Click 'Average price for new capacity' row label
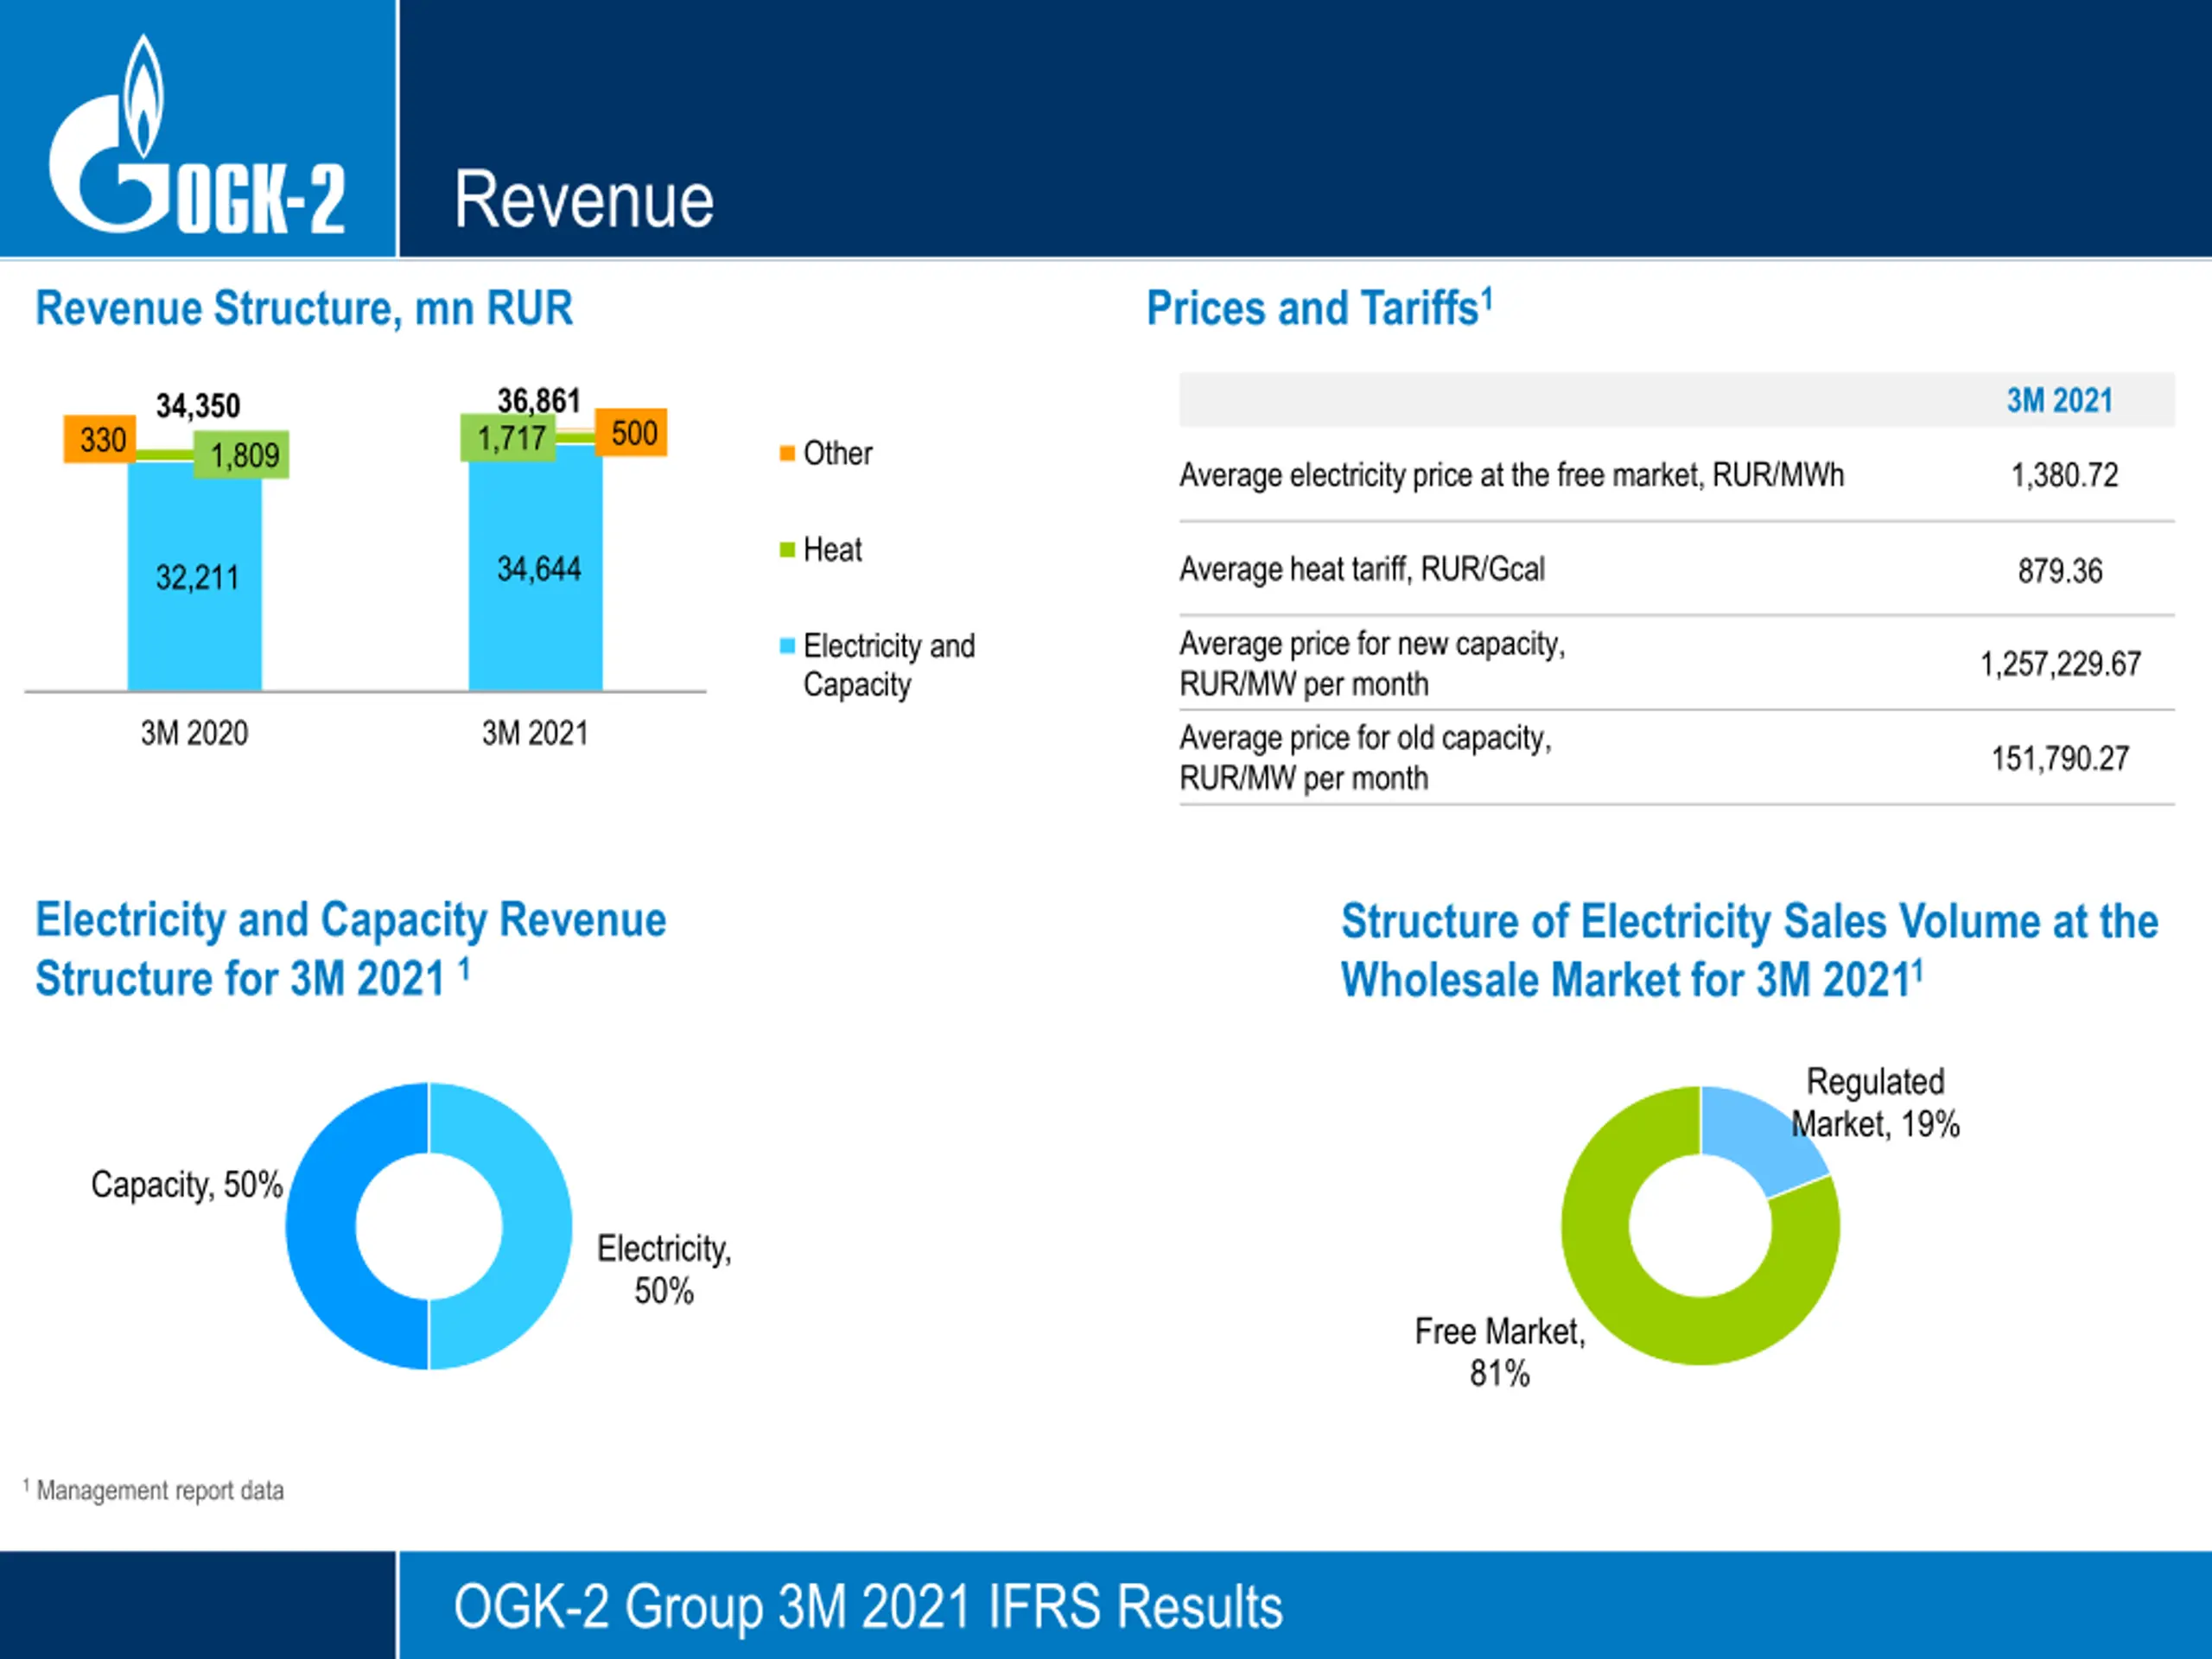Image resolution: width=2212 pixels, height=1659 pixels. 1372,664
